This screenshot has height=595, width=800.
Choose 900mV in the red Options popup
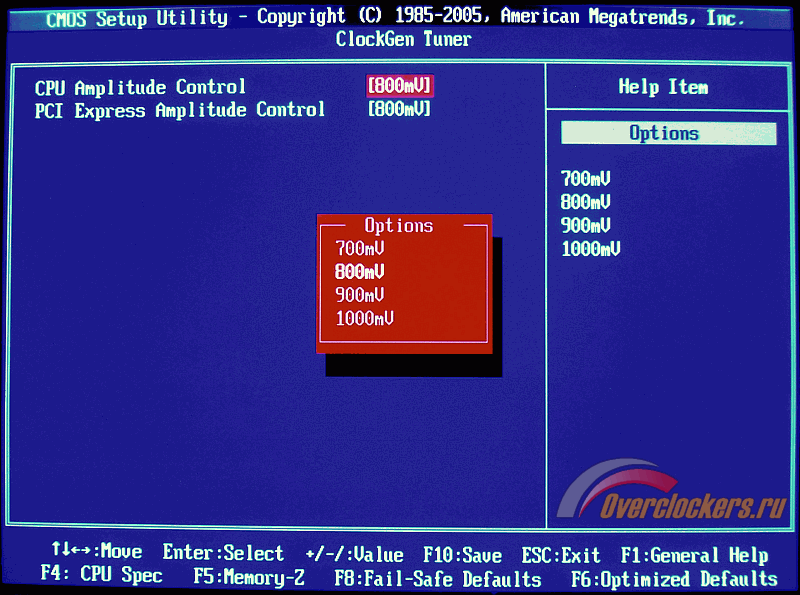(x=360, y=295)
